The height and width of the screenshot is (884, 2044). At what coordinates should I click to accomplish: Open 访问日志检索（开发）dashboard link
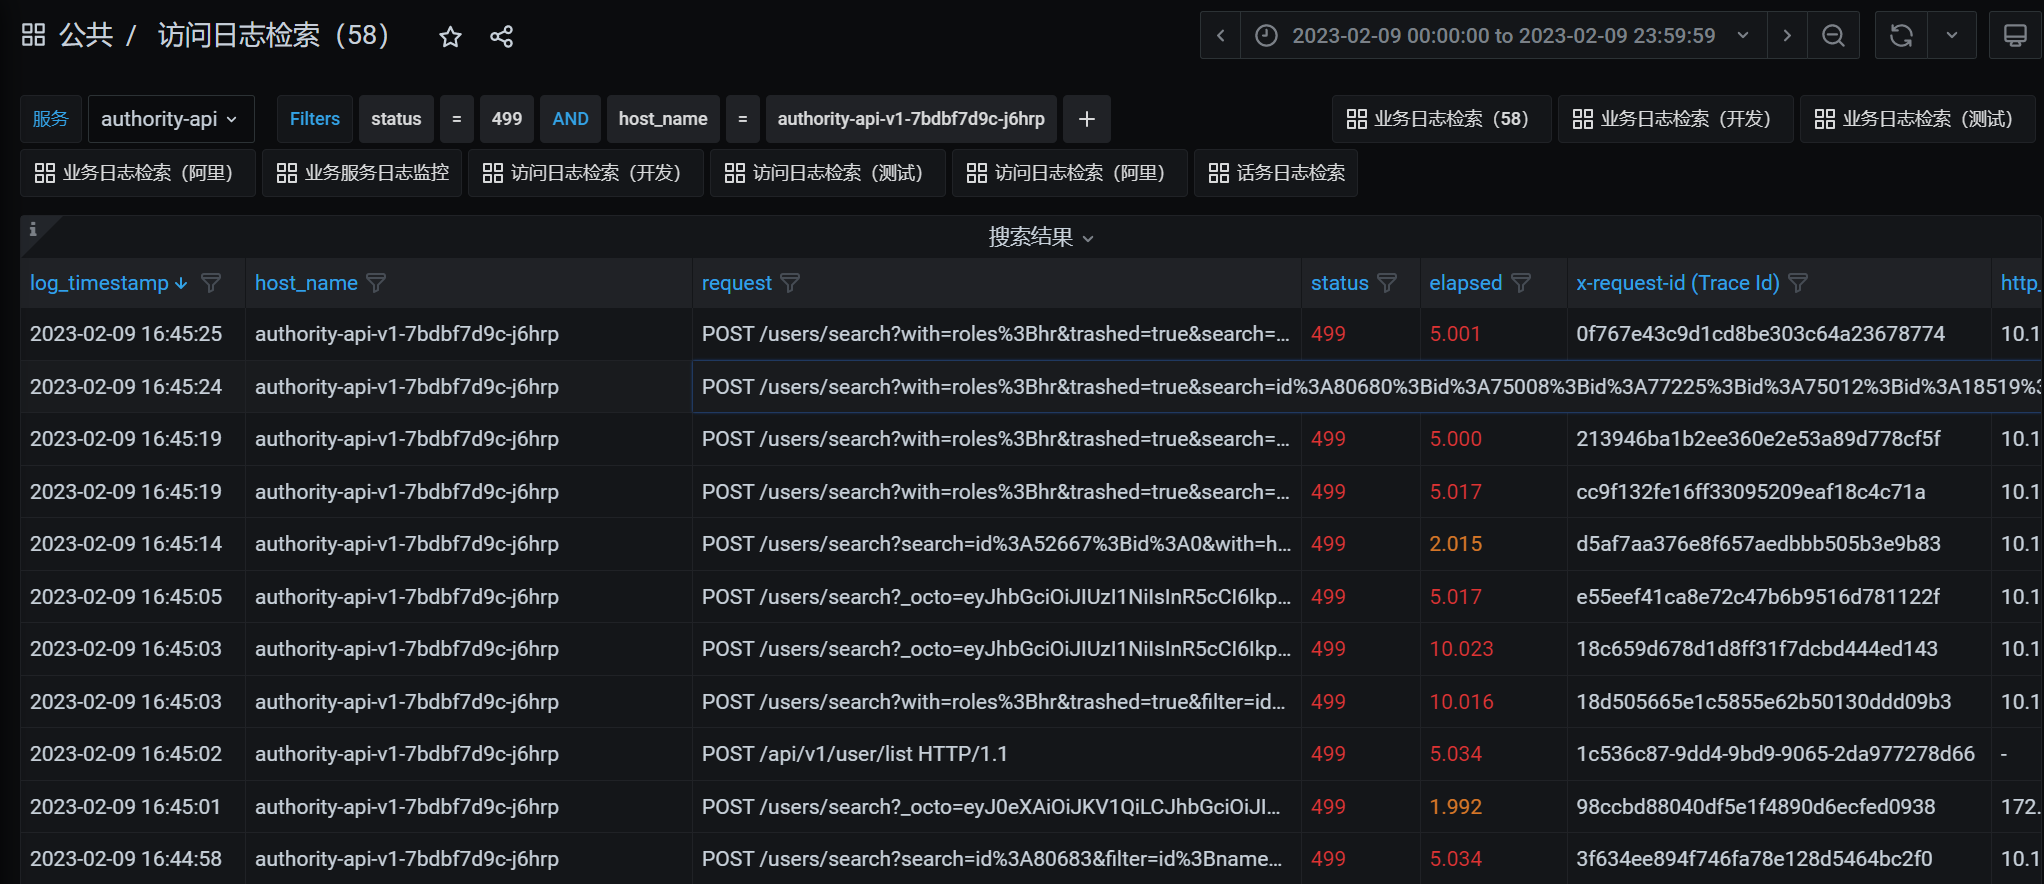[x=586, y=173]
